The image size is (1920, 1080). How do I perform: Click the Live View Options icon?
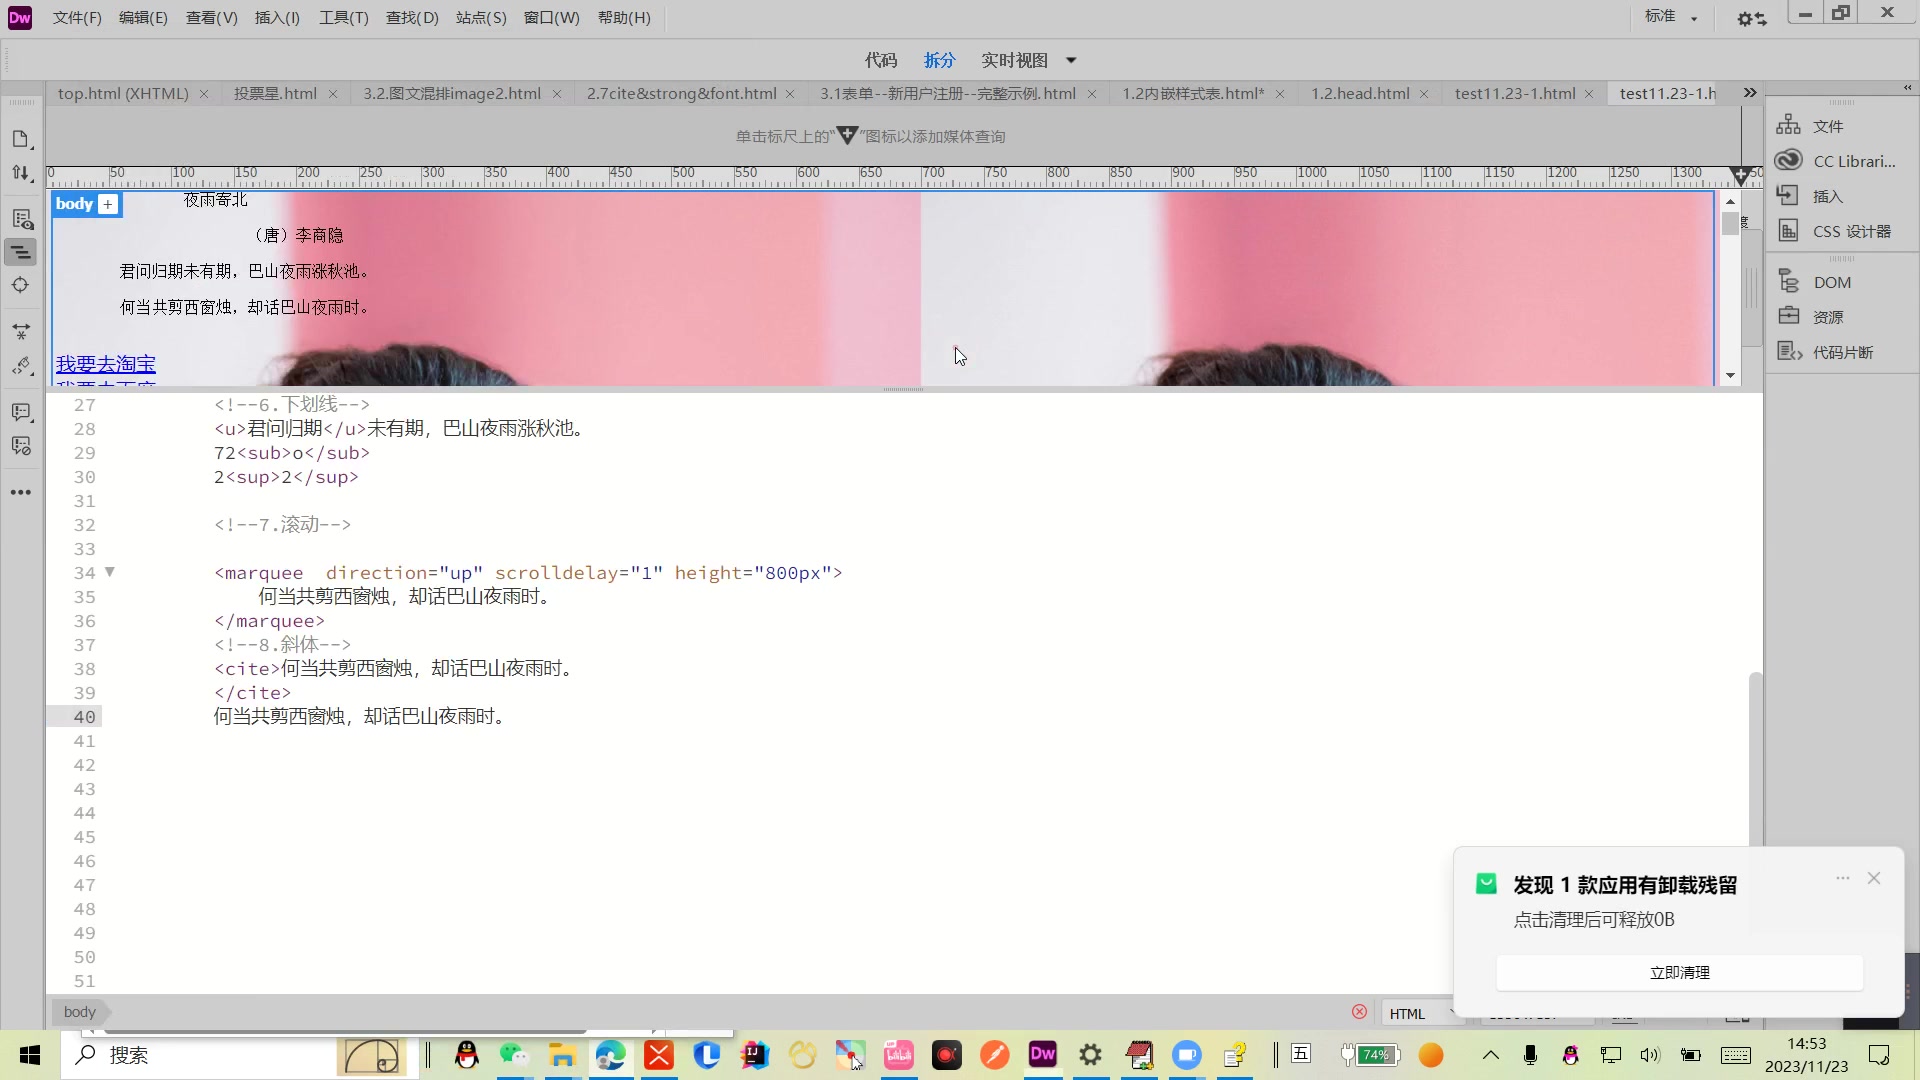(x=21, y=219)
